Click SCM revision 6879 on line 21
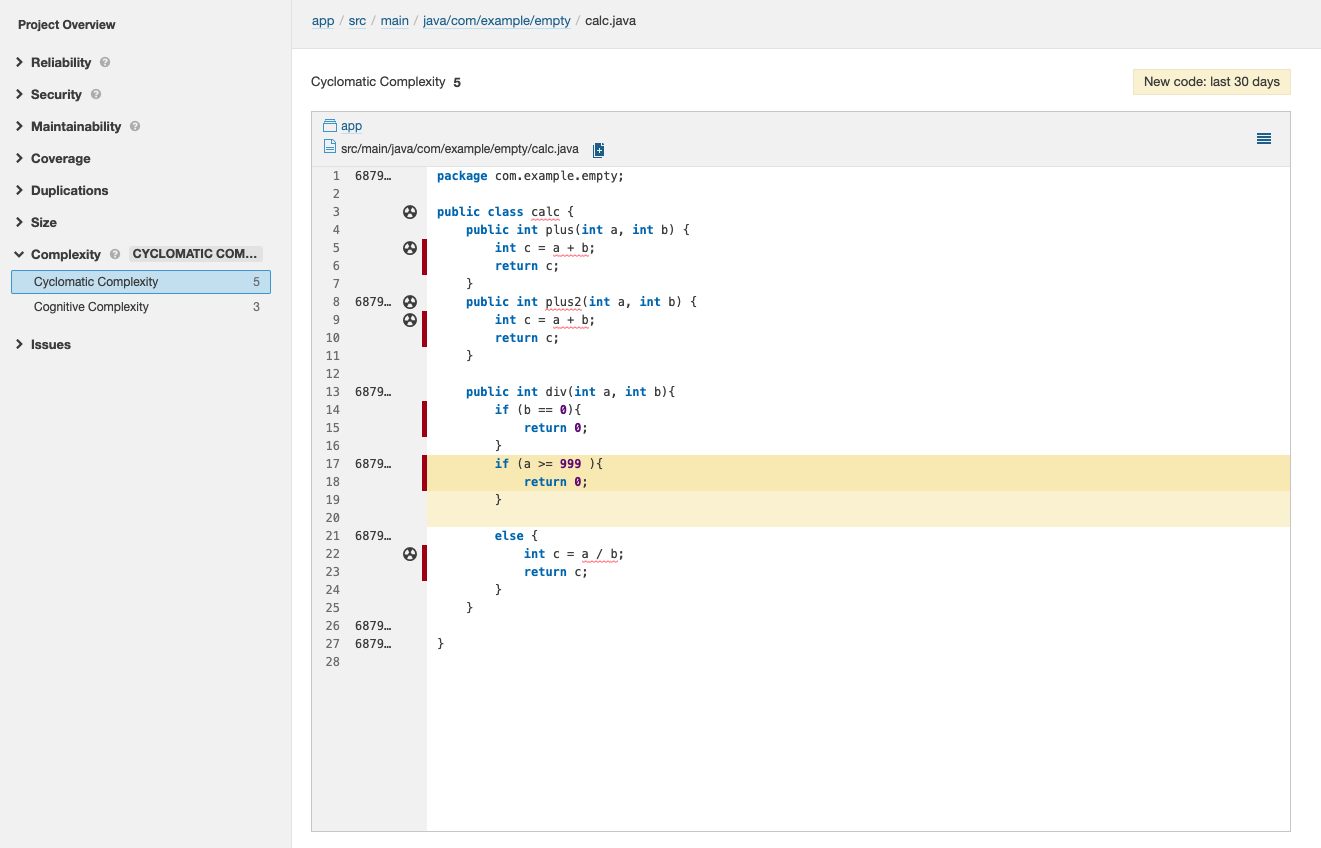 coord(374,536)
